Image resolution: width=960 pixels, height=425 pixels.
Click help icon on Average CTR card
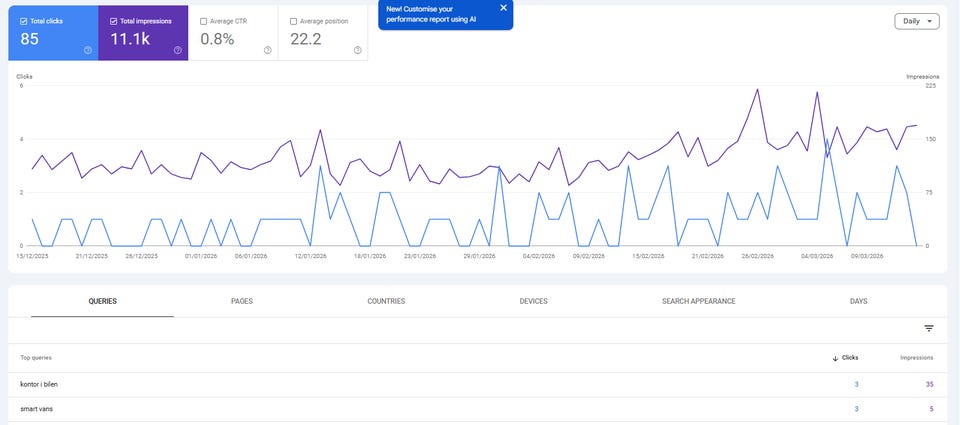point(268,50)
